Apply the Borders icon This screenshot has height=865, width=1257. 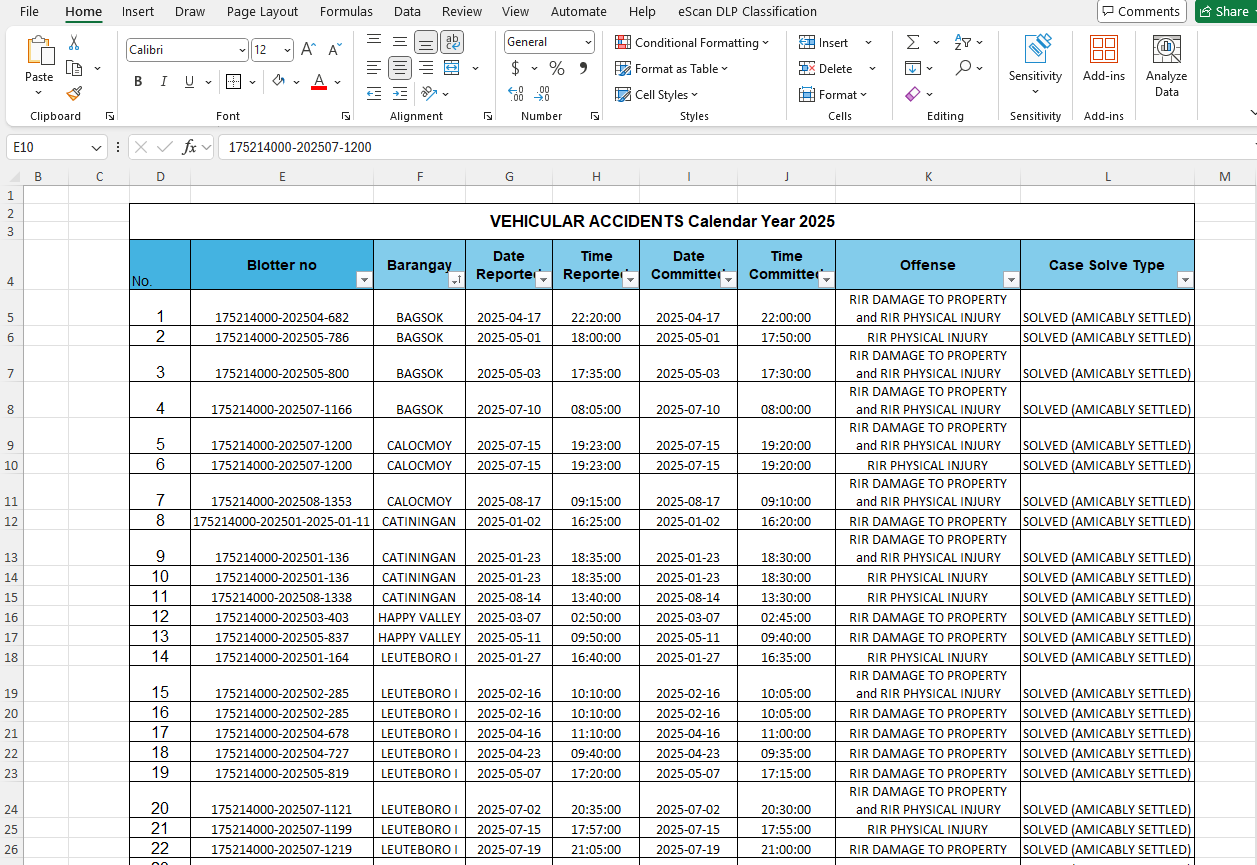click(x=233, y=82)
